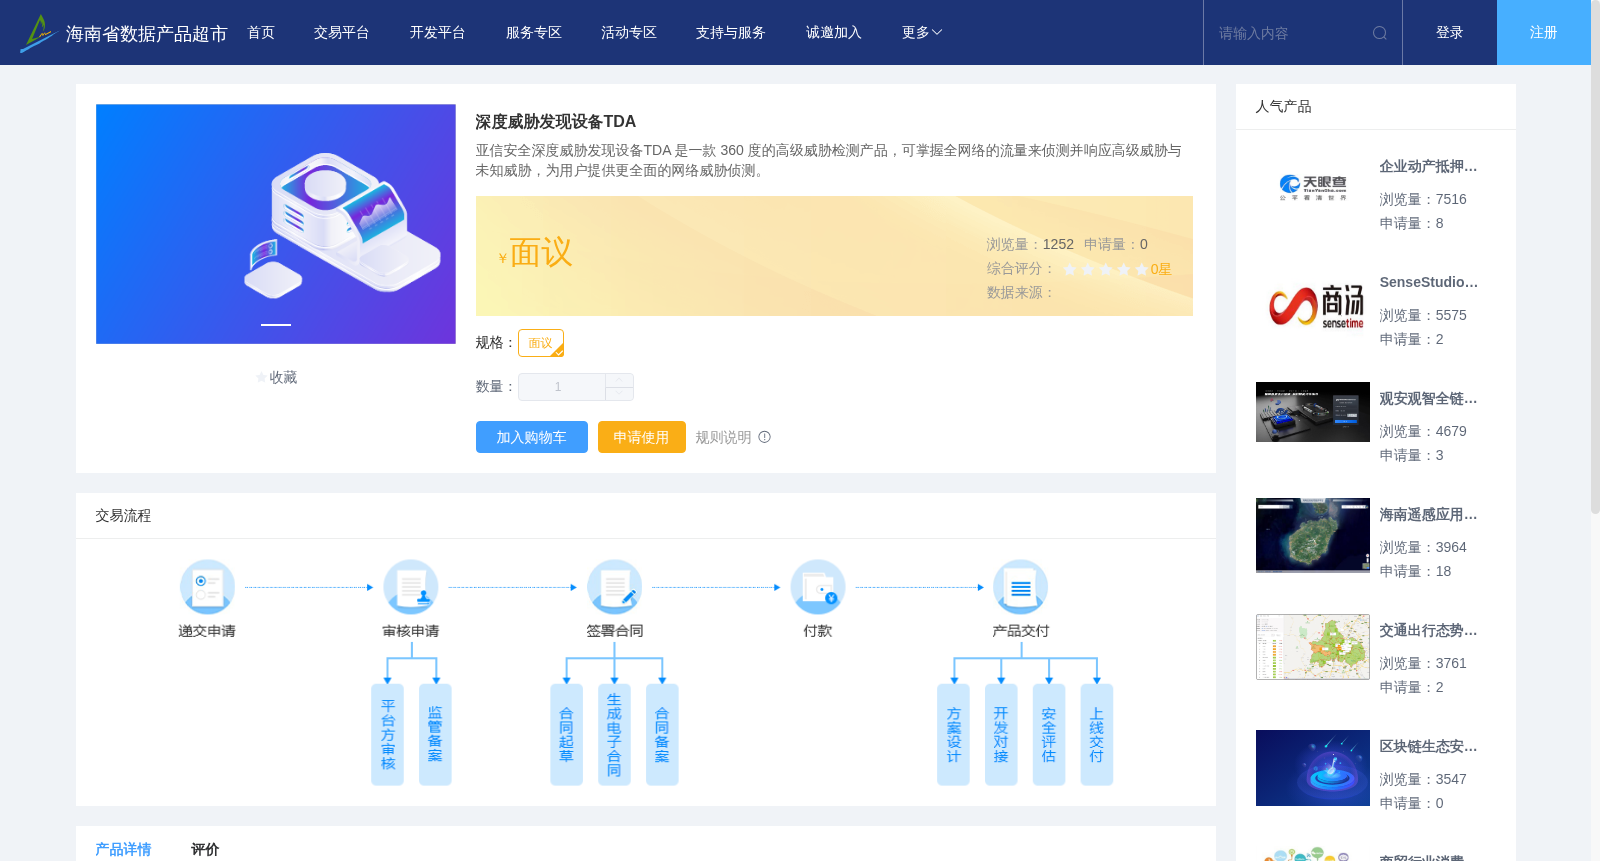Switch to the 评价 tab

205,849
